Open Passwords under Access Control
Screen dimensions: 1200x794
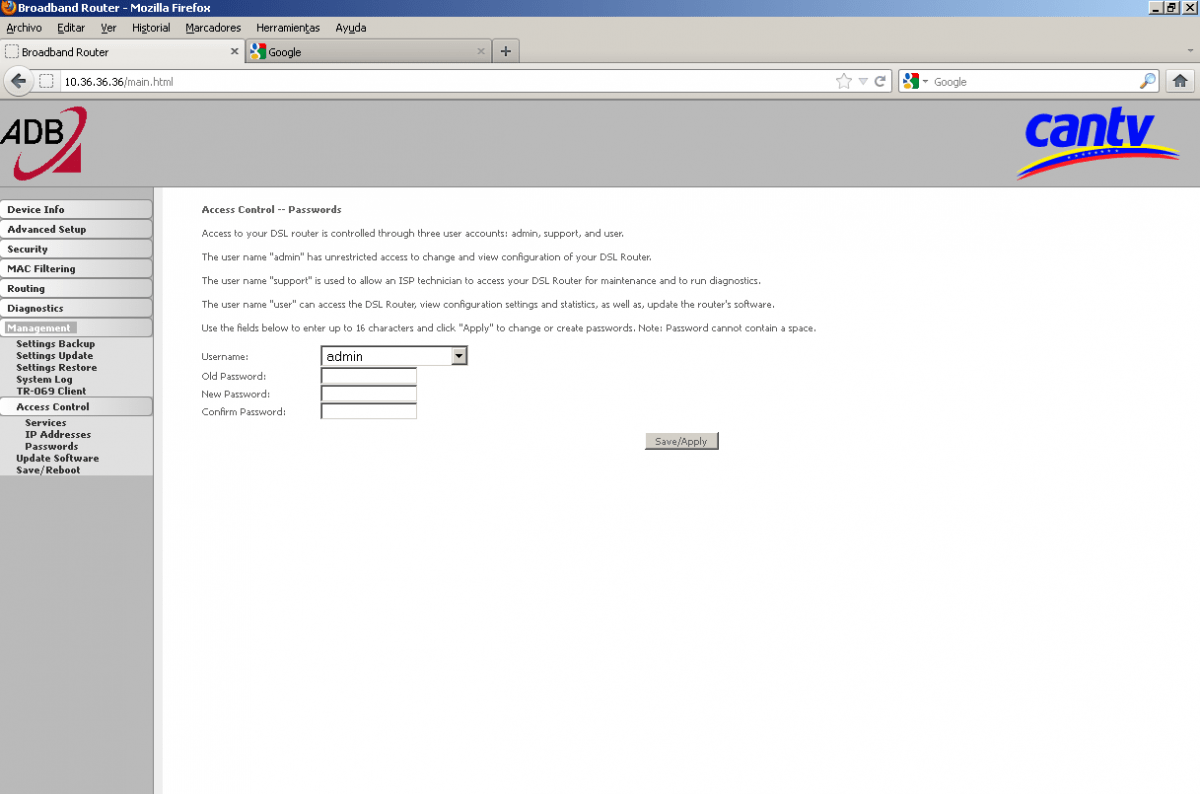(51, 447)
